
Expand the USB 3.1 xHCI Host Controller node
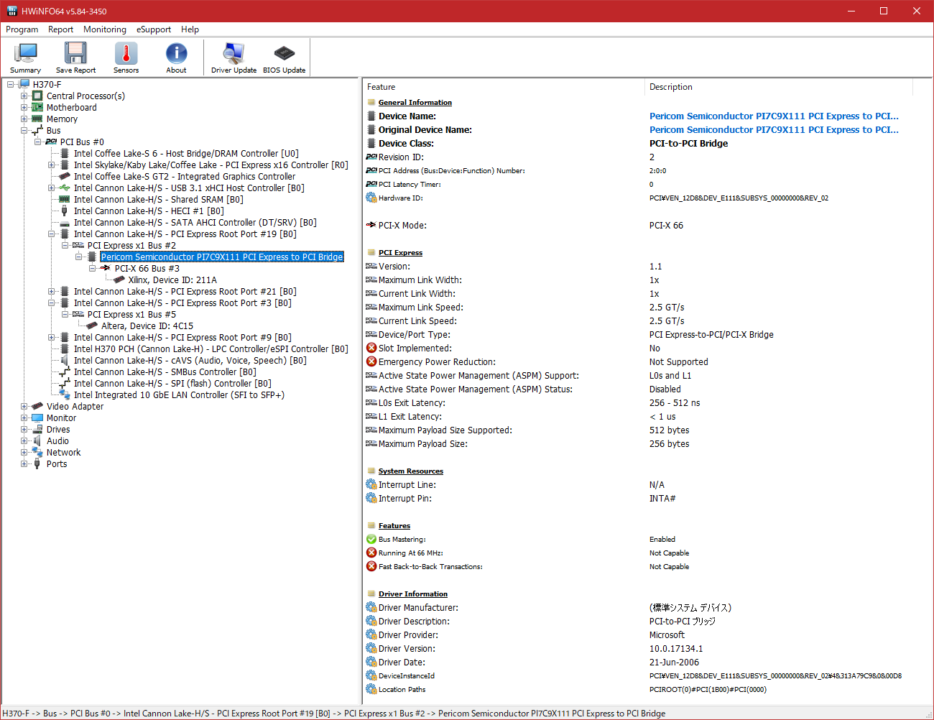click(51, 188)
